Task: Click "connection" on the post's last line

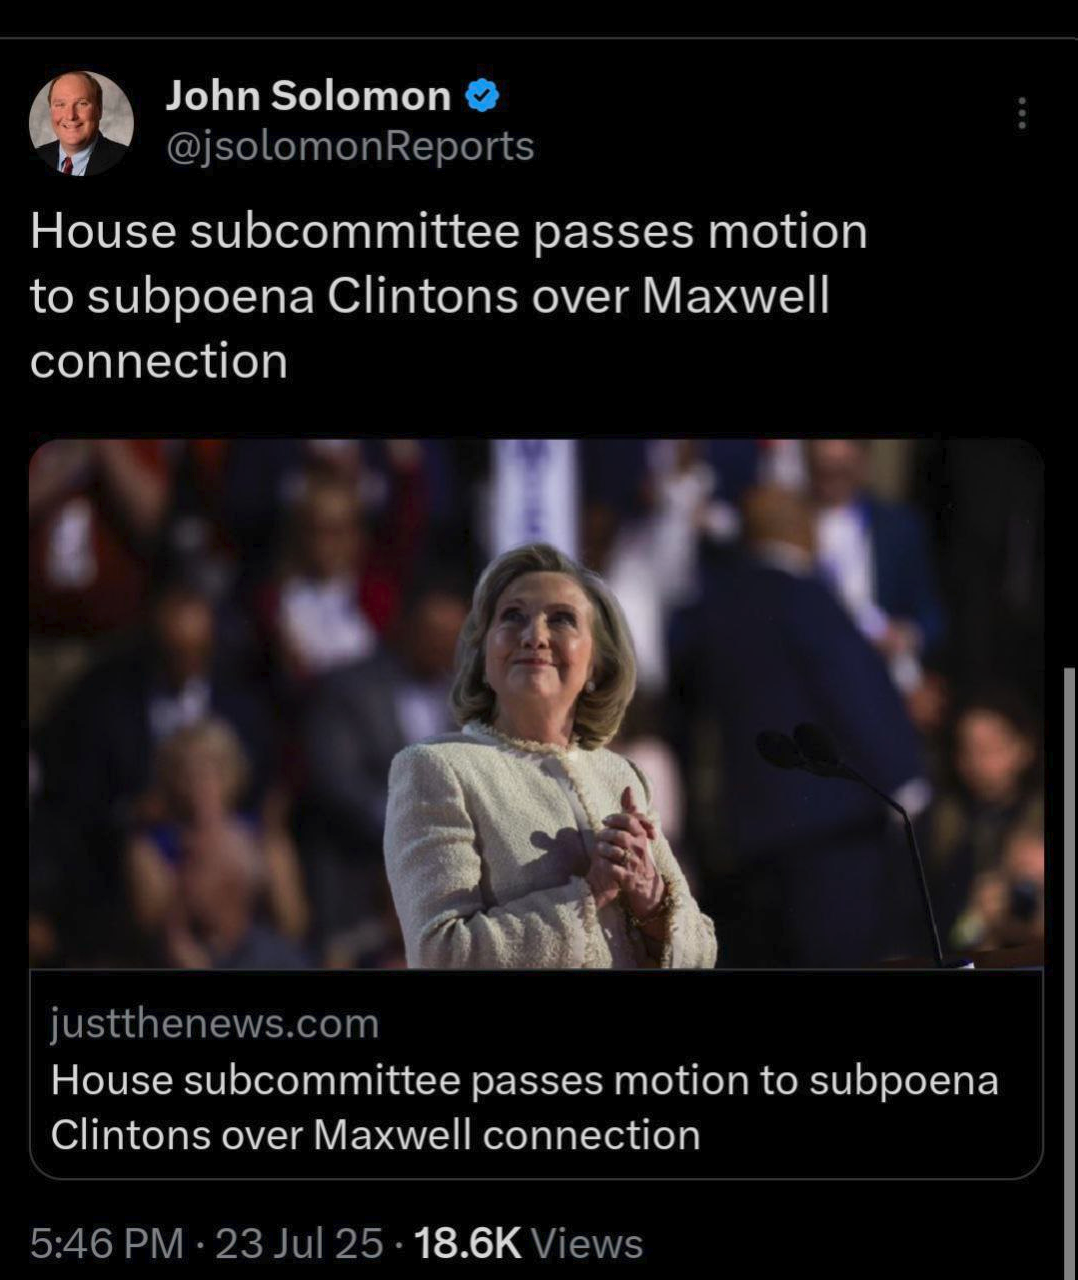Action: coord(159,361)
